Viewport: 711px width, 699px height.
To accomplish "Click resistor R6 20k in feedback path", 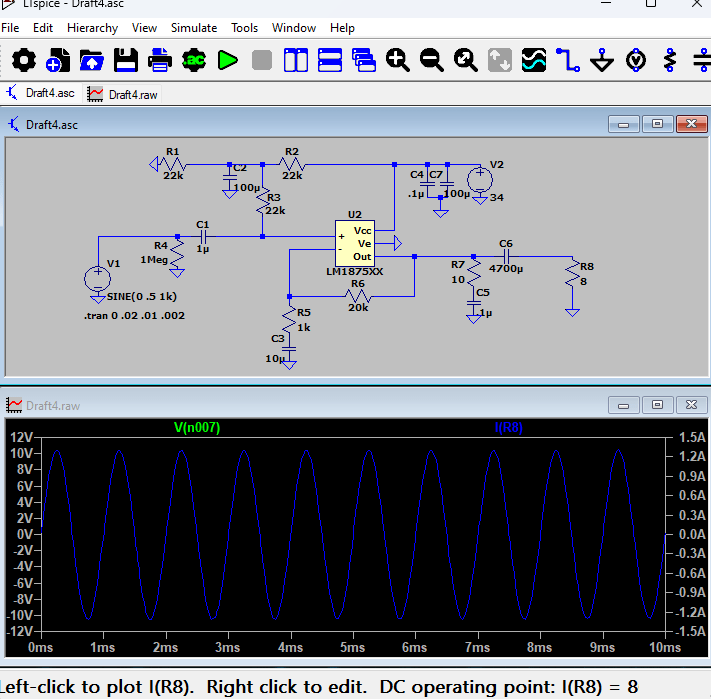I will [358, 296].
